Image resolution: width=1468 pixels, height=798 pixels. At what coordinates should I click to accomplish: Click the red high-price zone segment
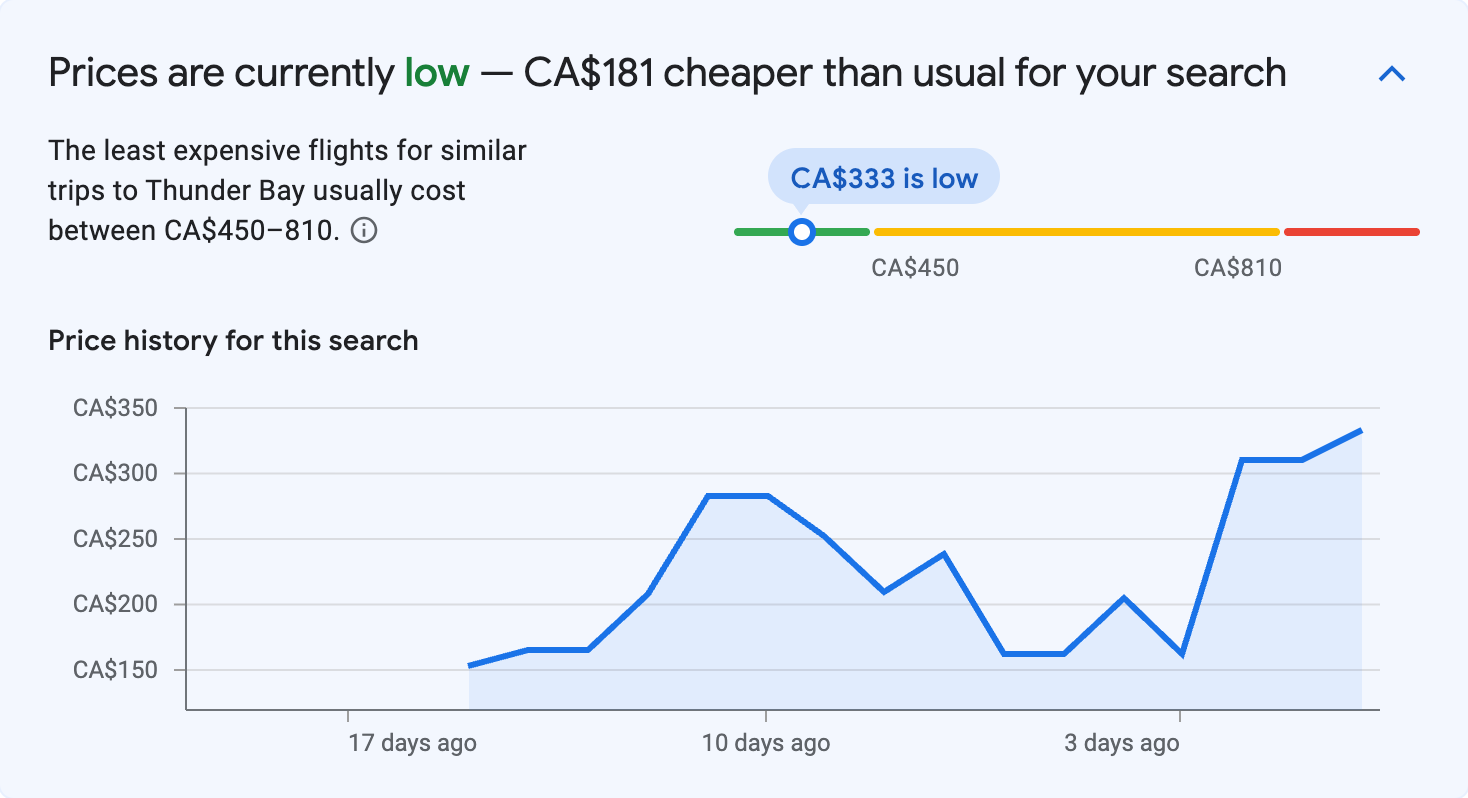point(1352,231)
